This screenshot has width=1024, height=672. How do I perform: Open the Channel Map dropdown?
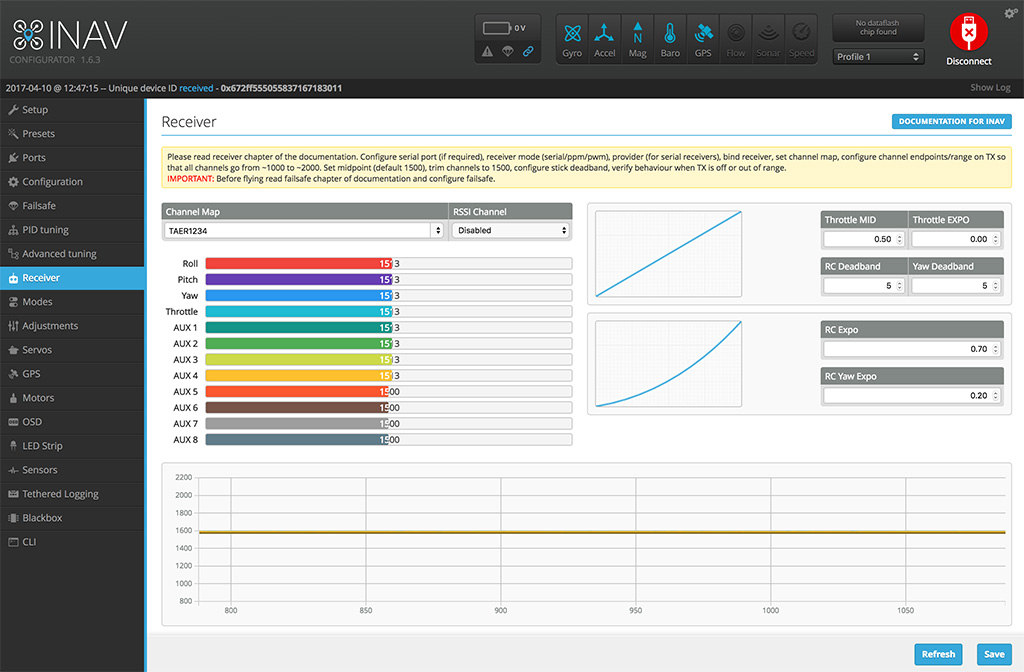pyautogui.click(x=304, y=230)
